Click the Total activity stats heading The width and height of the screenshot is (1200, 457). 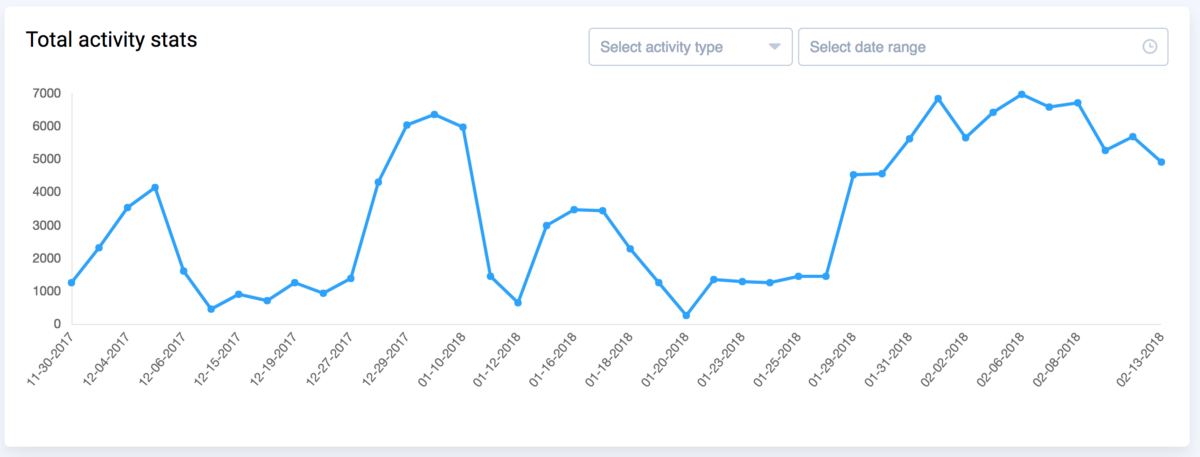pyautogui.click(x=111, y=41)
